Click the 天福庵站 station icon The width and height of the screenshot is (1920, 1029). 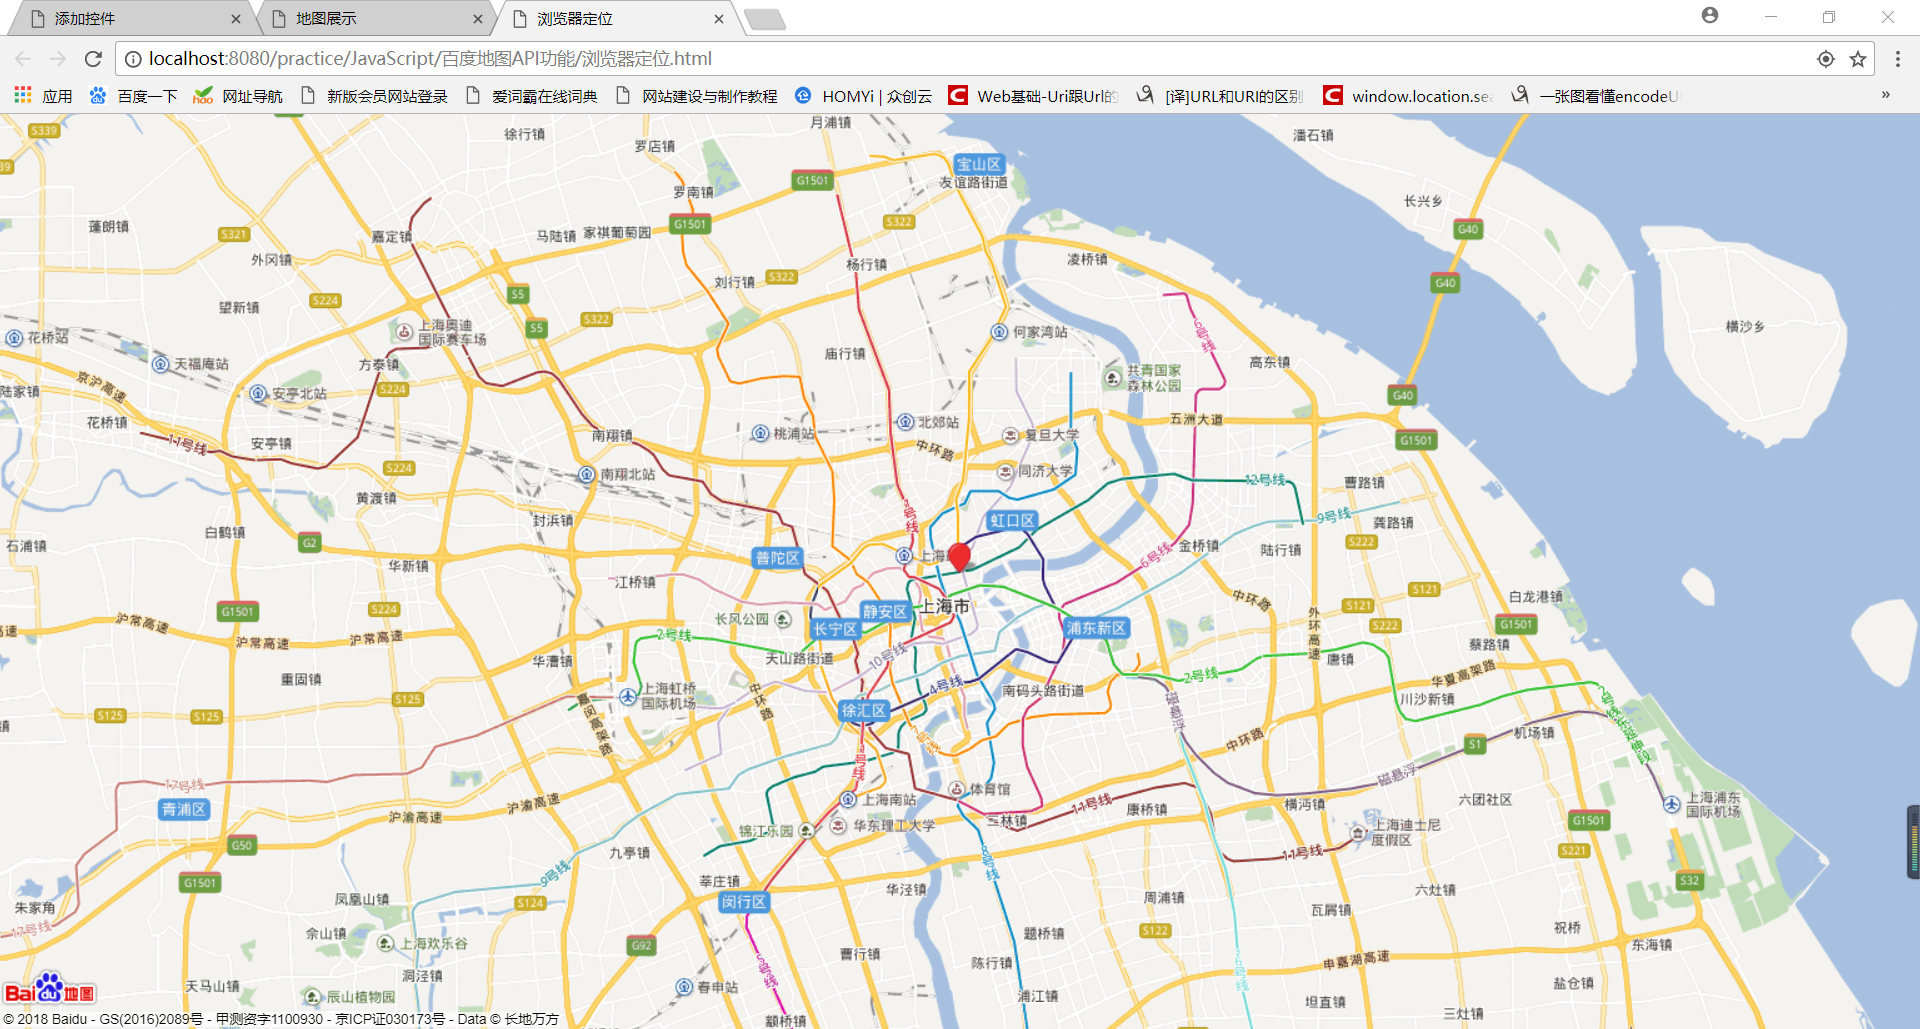[x=161, y=364]
